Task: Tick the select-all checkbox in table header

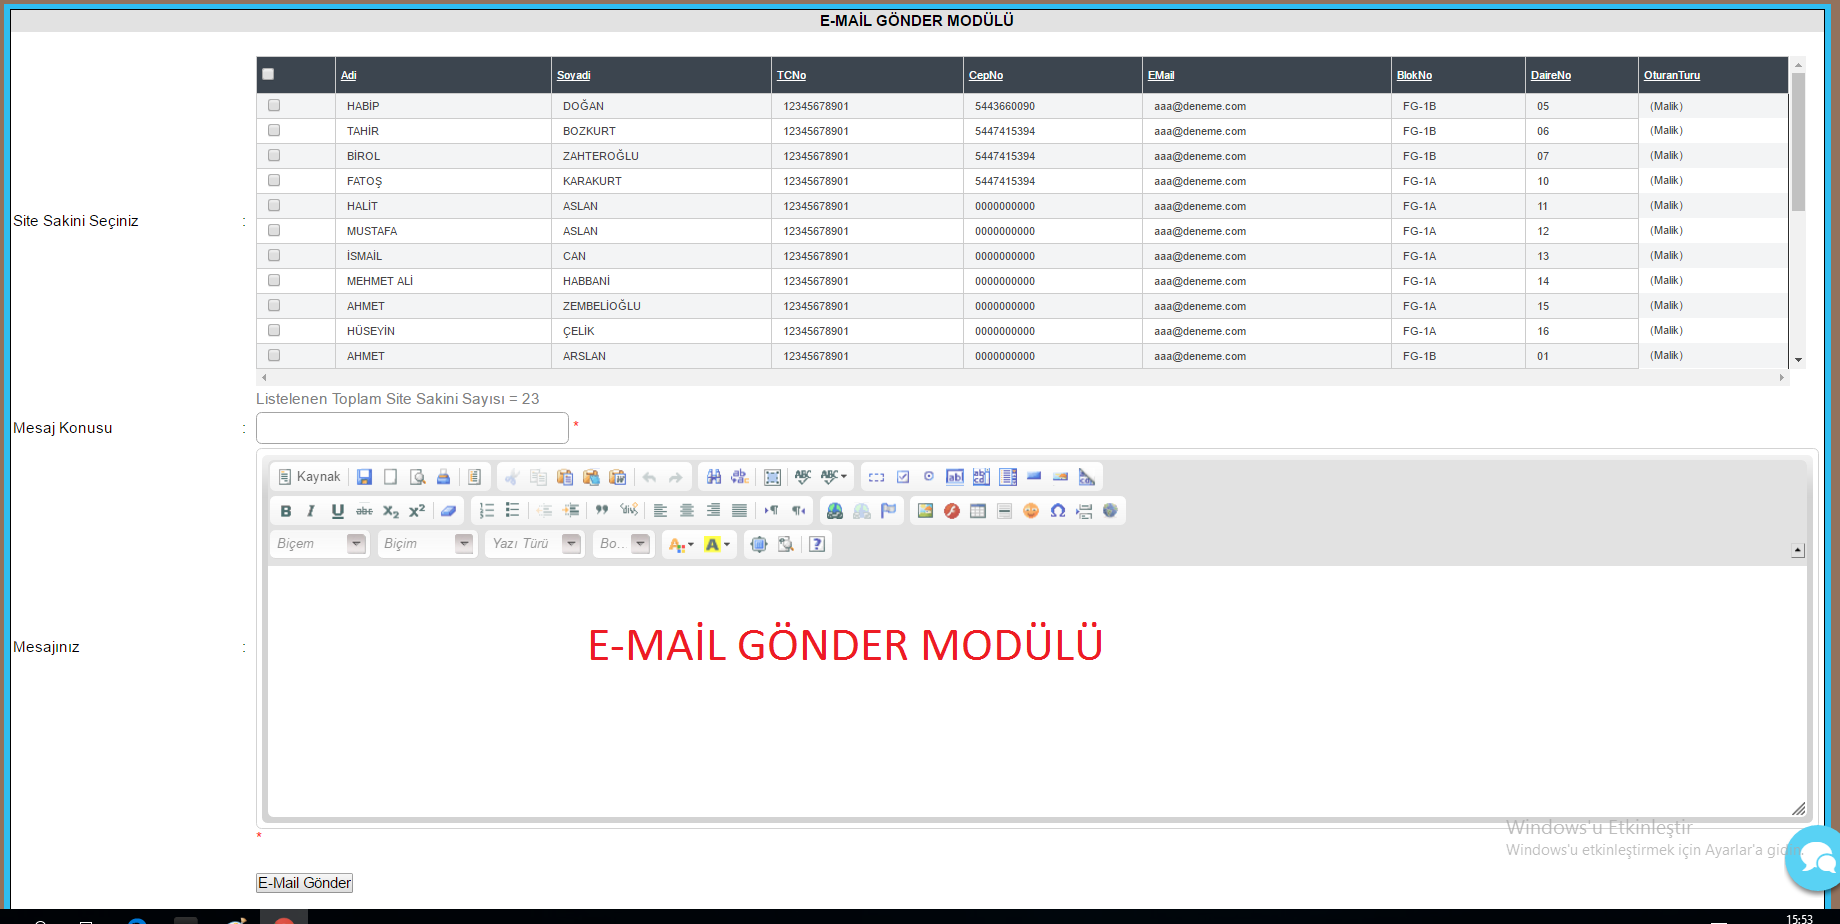Action: coord(268,74)
